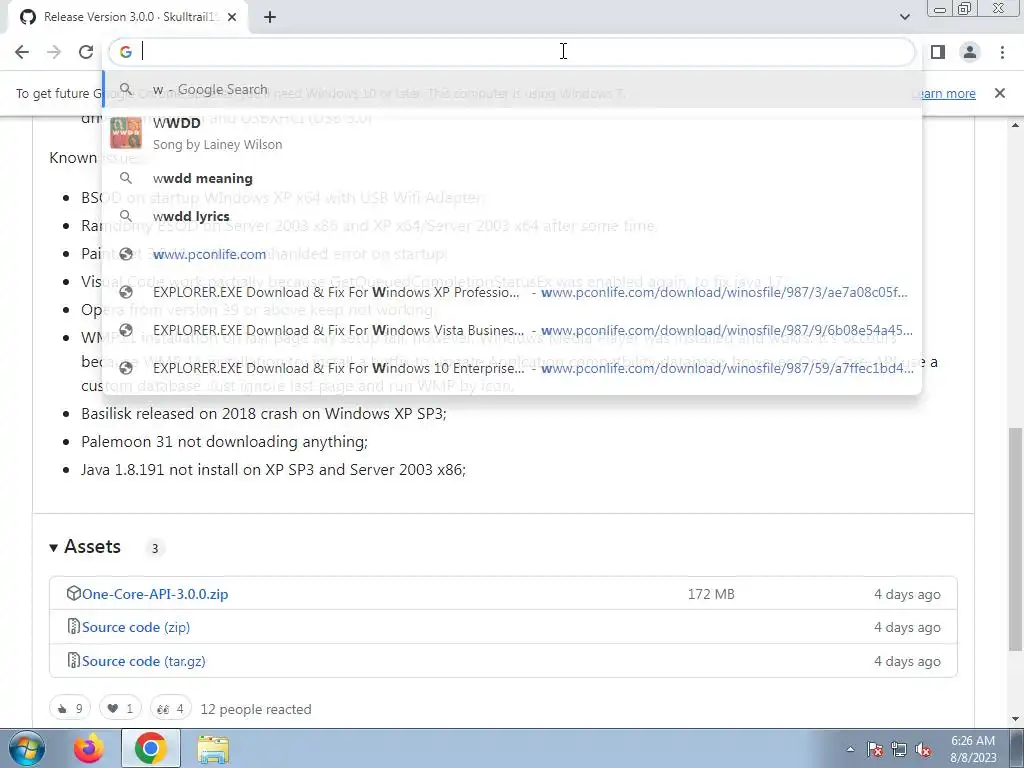This screenshot has height=768, width=1024.
Task: Open the profile avatar icon
Action: 970,52
